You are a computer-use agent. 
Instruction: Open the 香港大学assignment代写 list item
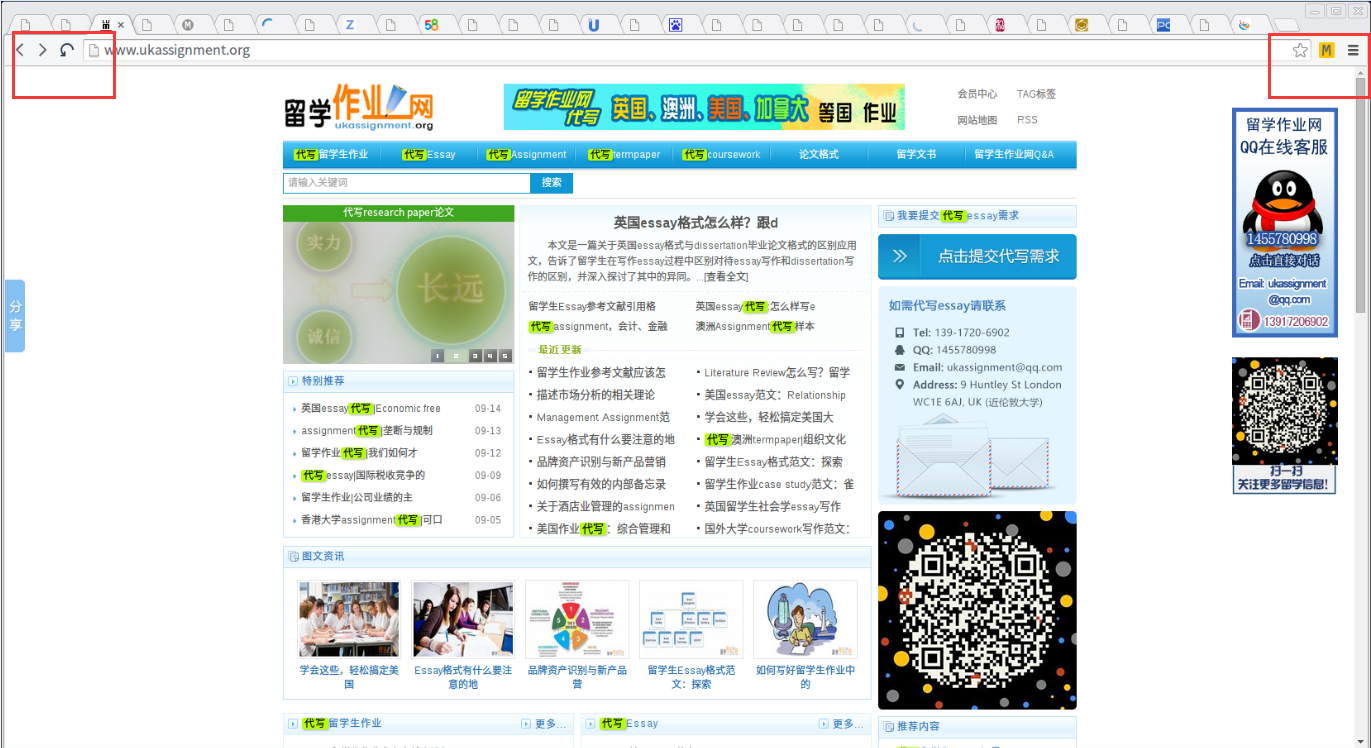tap(372, 520)
